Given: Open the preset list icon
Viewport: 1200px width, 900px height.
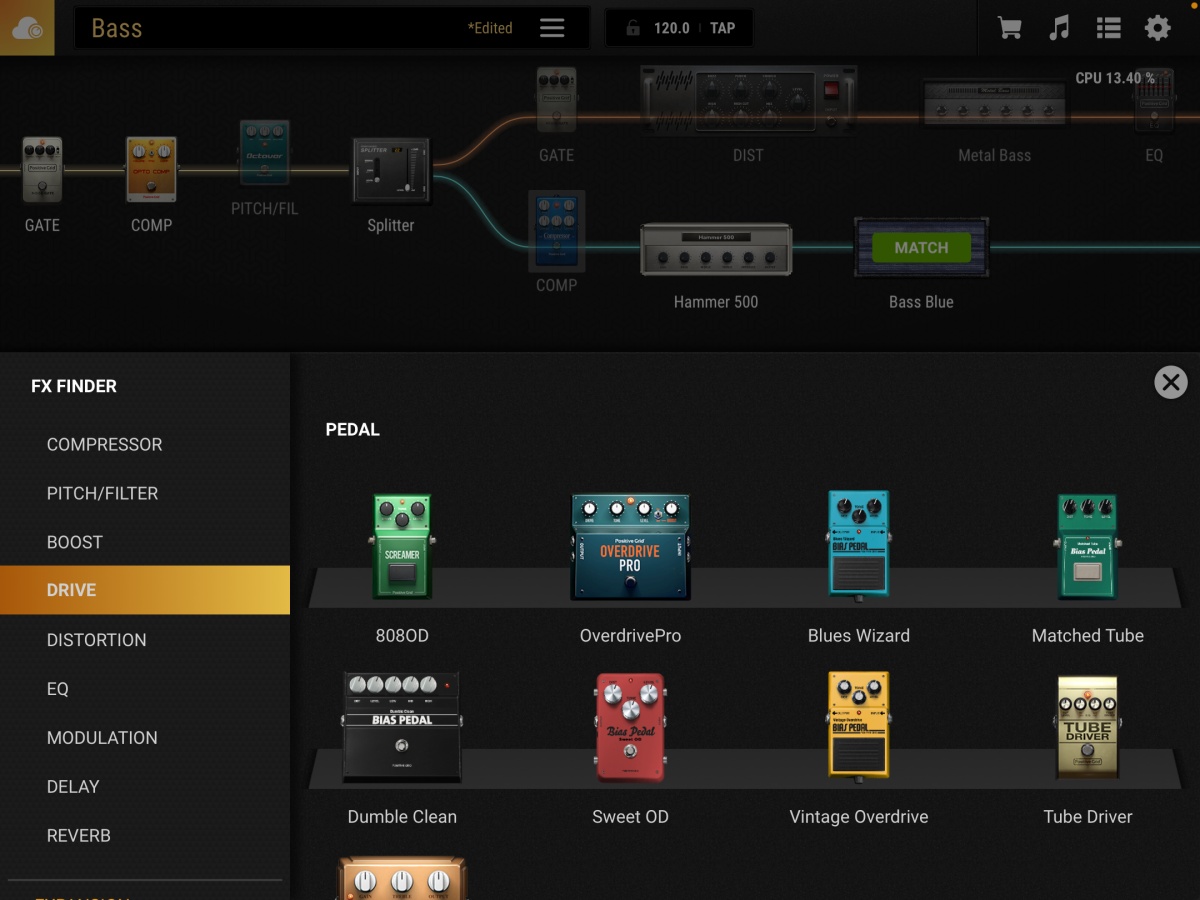Looking at the screenshot, I should (x=1108, y=28).
